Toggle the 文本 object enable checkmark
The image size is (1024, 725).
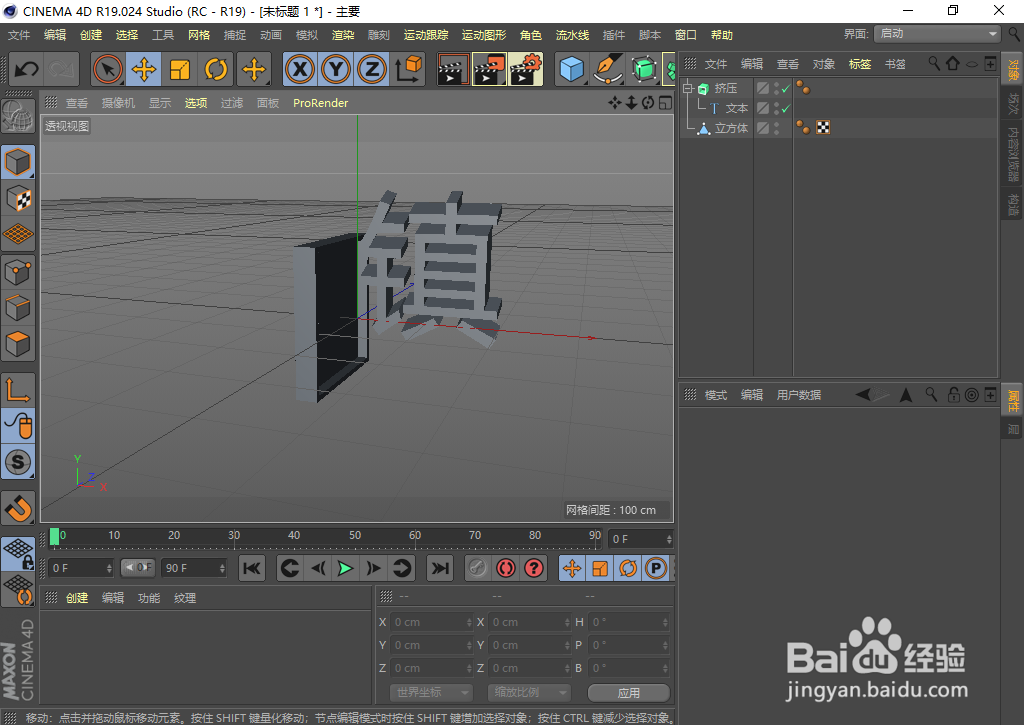(x=786, y=108)
